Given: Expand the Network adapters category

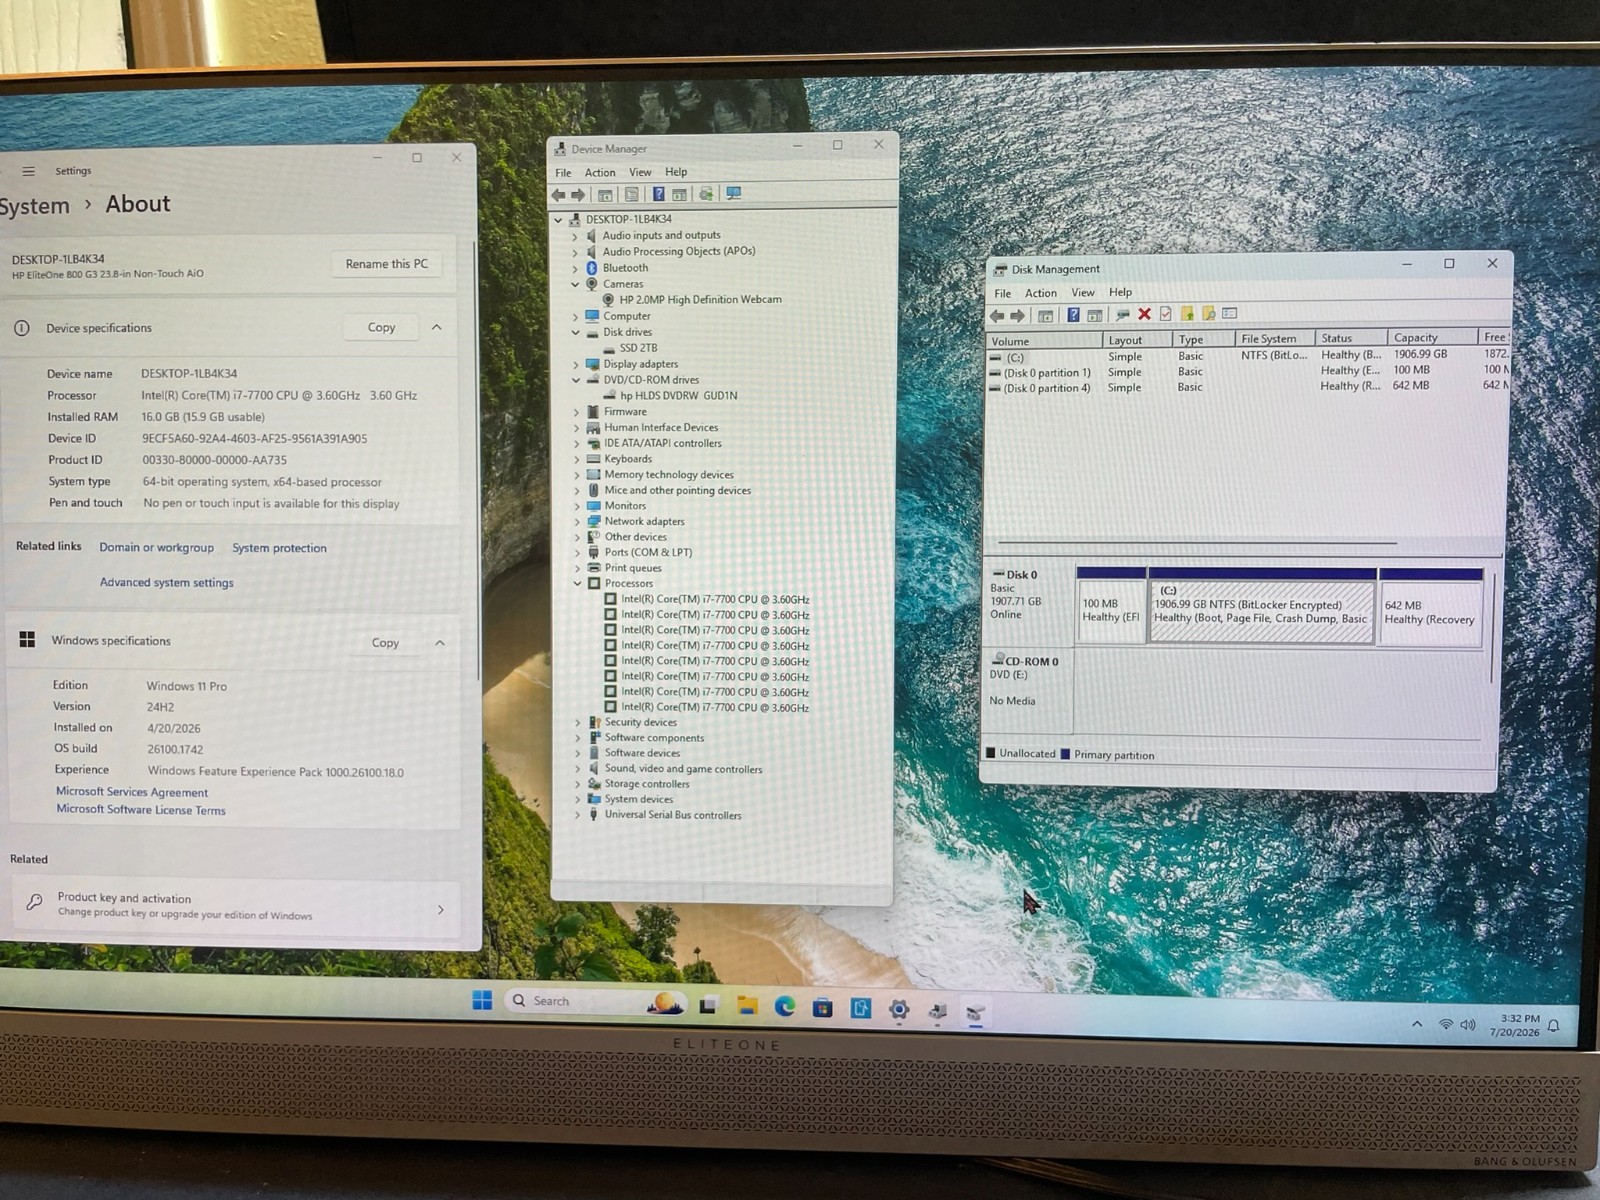Looking at the screenshot, I should click(577, 522).
